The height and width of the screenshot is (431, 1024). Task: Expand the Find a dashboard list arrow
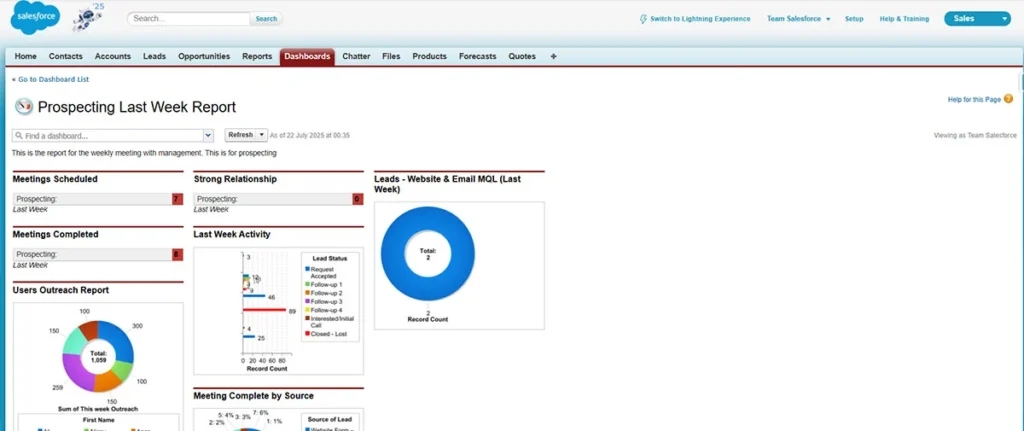pyautogui.click(x=208, y=136)
